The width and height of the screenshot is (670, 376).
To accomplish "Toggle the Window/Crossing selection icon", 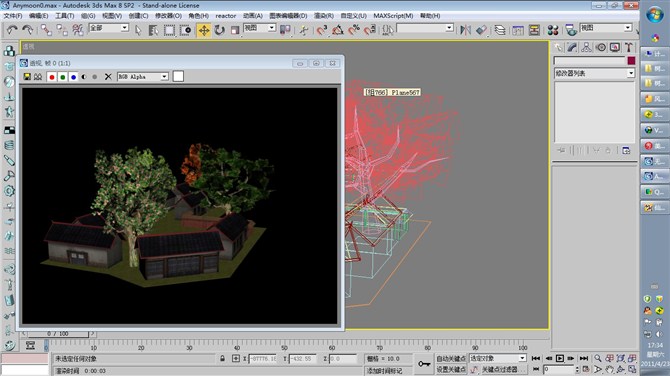I will point(185,30).
